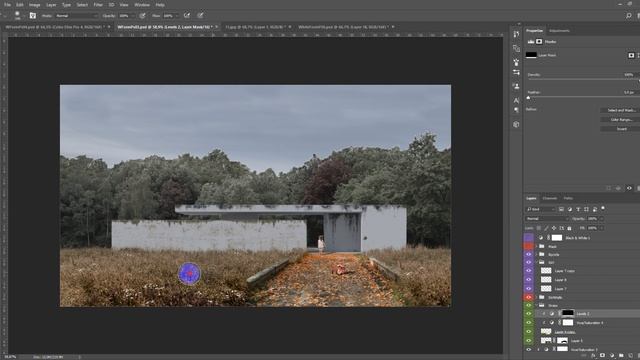Toggle the layer filtering on/off switch
This screenshot has width=640, height=360.
pos(603,208)
